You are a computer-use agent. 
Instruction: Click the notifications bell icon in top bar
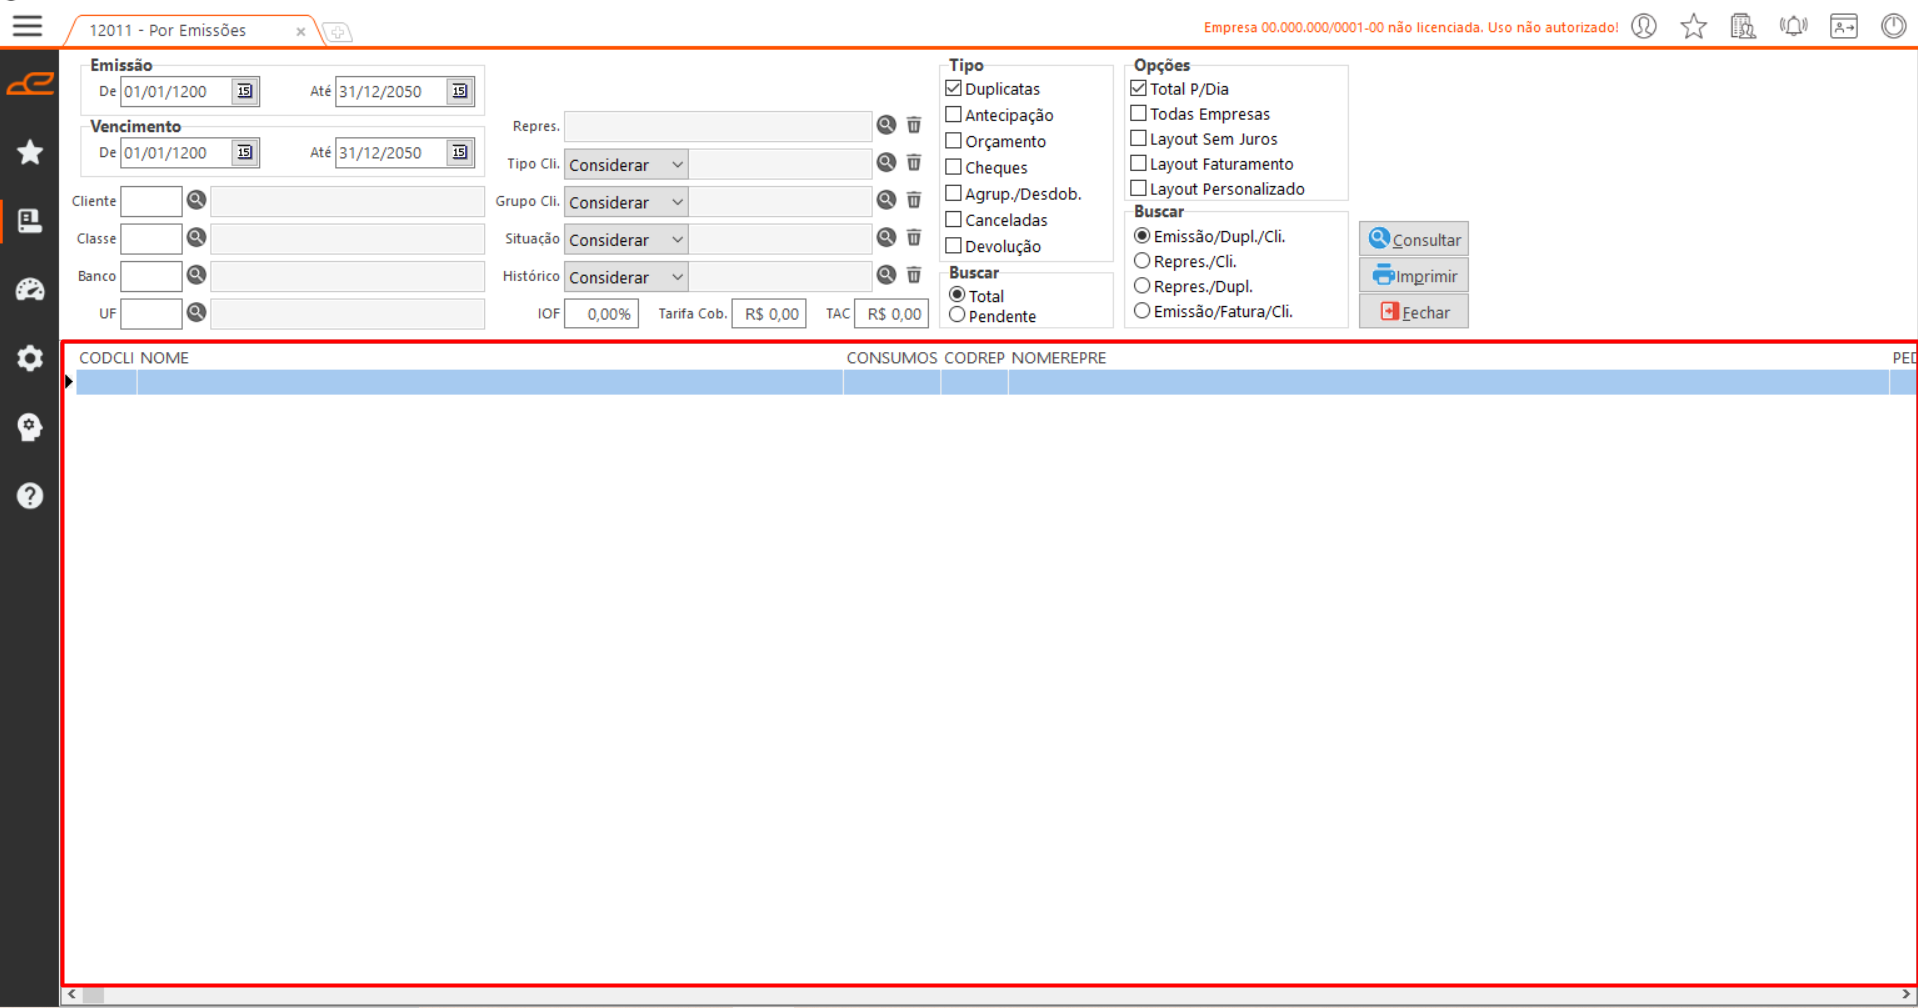coord(1793,26)
